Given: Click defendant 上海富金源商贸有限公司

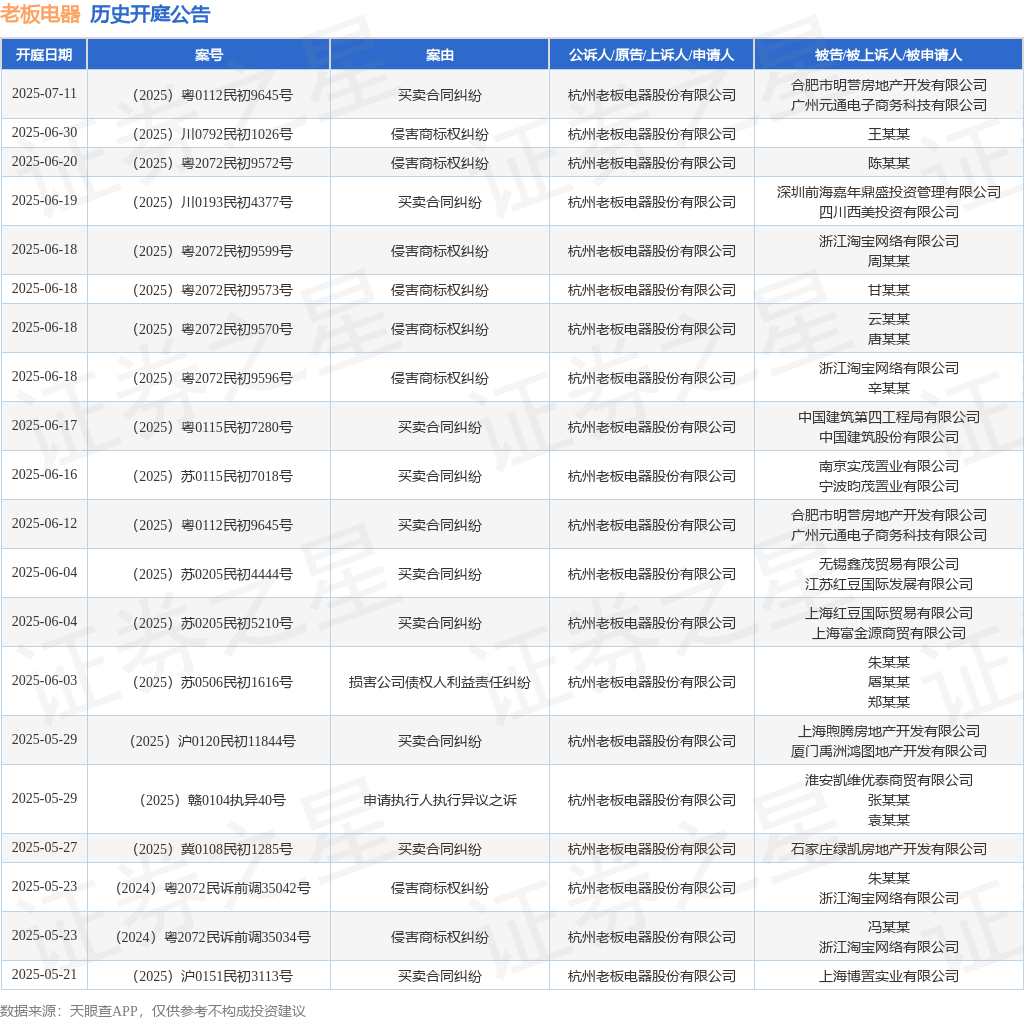Looking at the screenshot, I should (889, 633).
